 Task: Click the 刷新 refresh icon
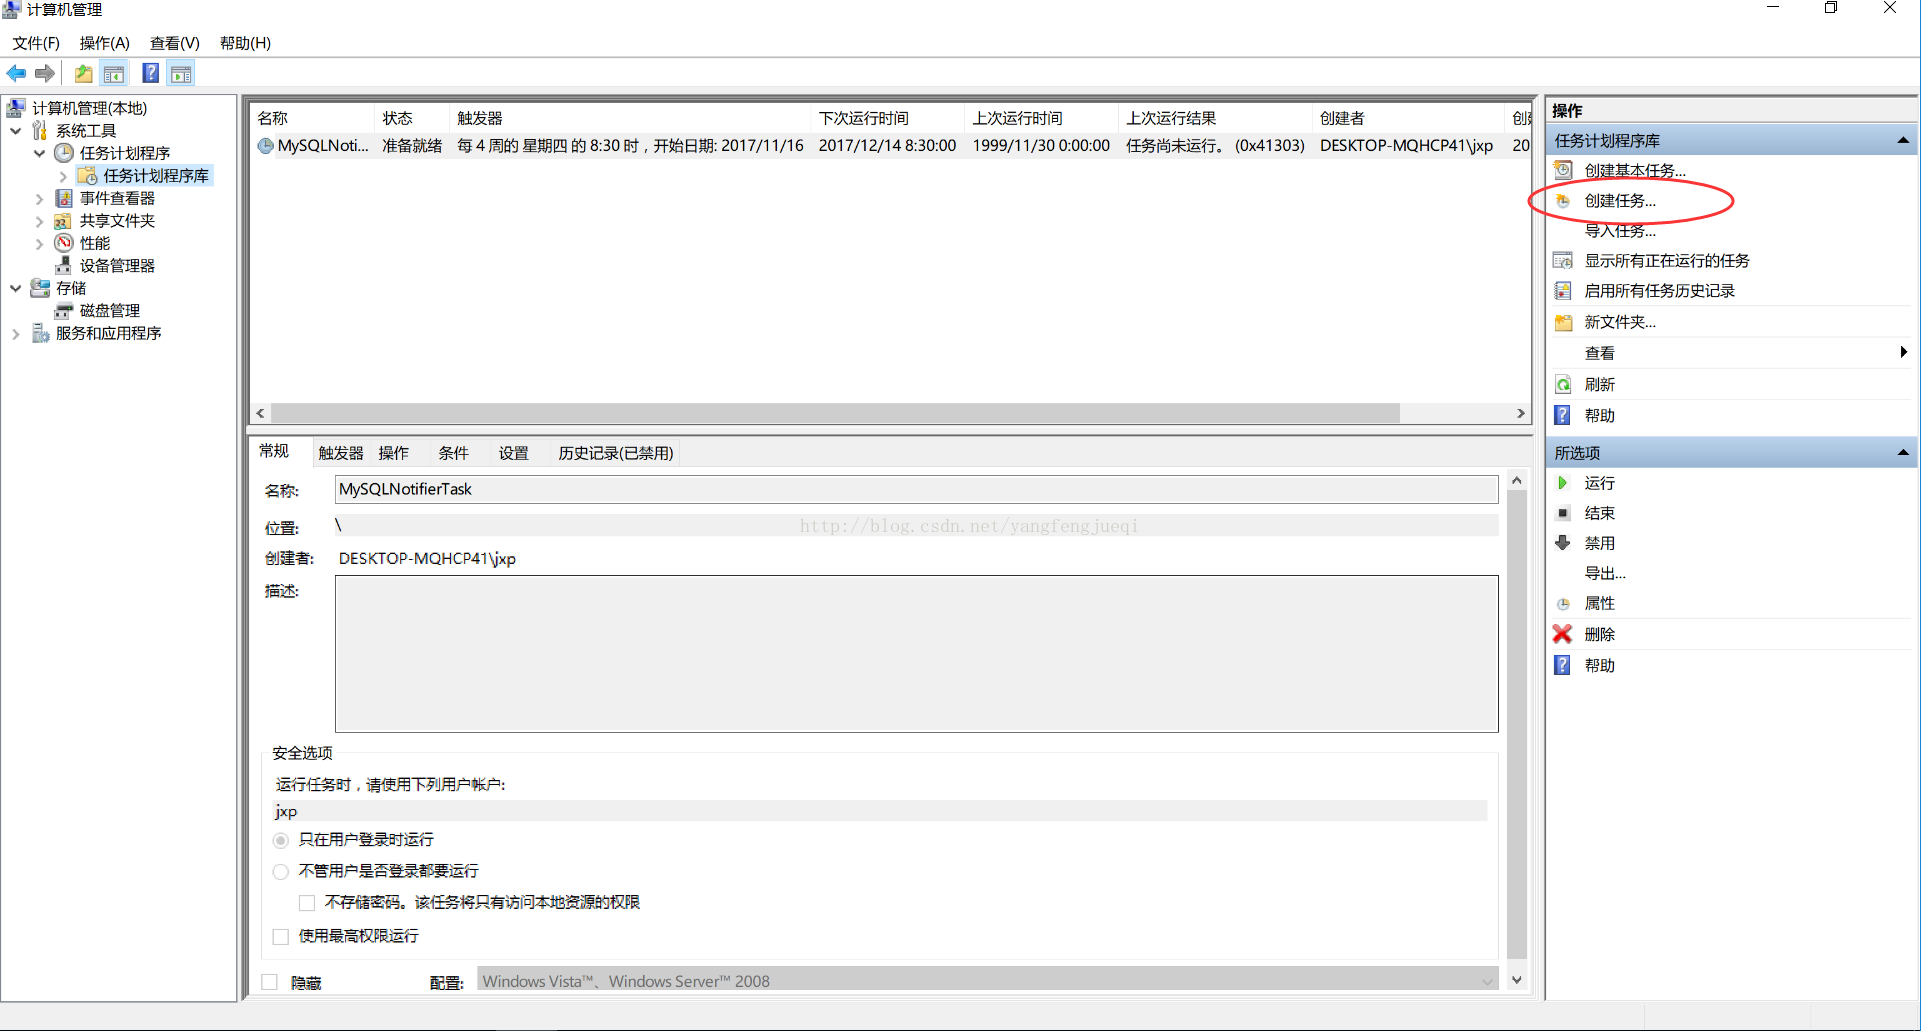pos(1563,385)
